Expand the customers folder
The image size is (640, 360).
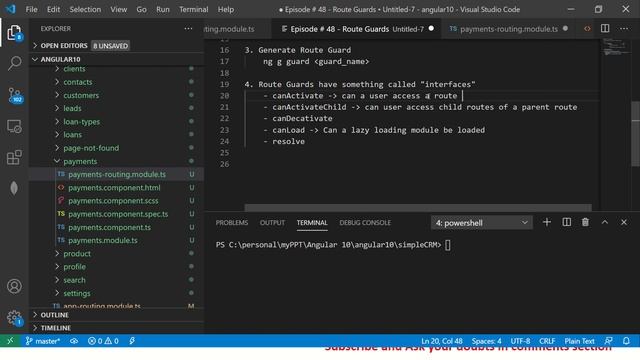pos(81,95)
